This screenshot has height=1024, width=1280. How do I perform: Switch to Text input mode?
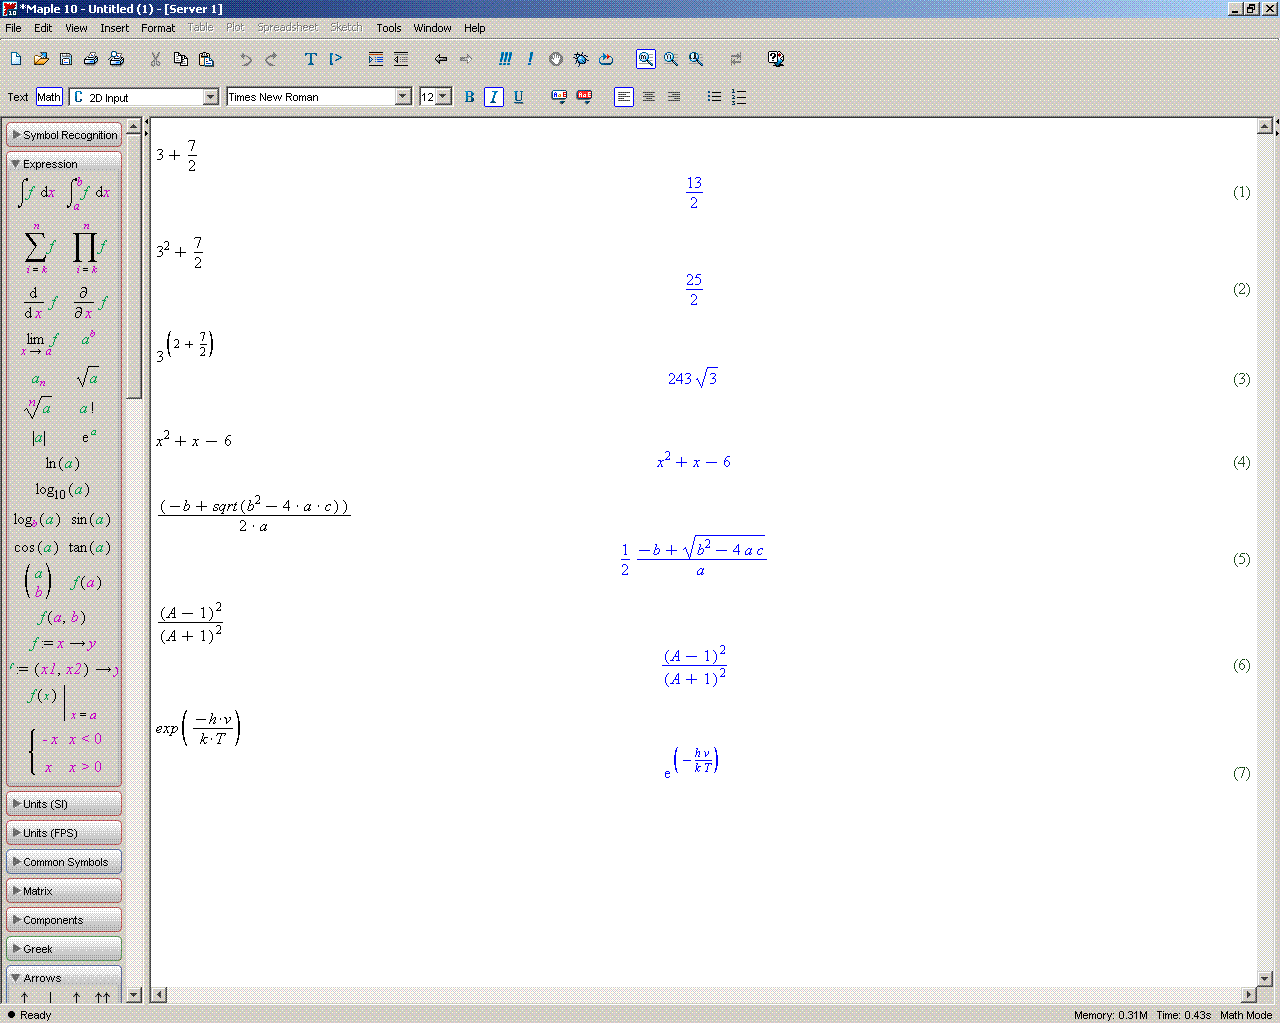pos(18,97)
